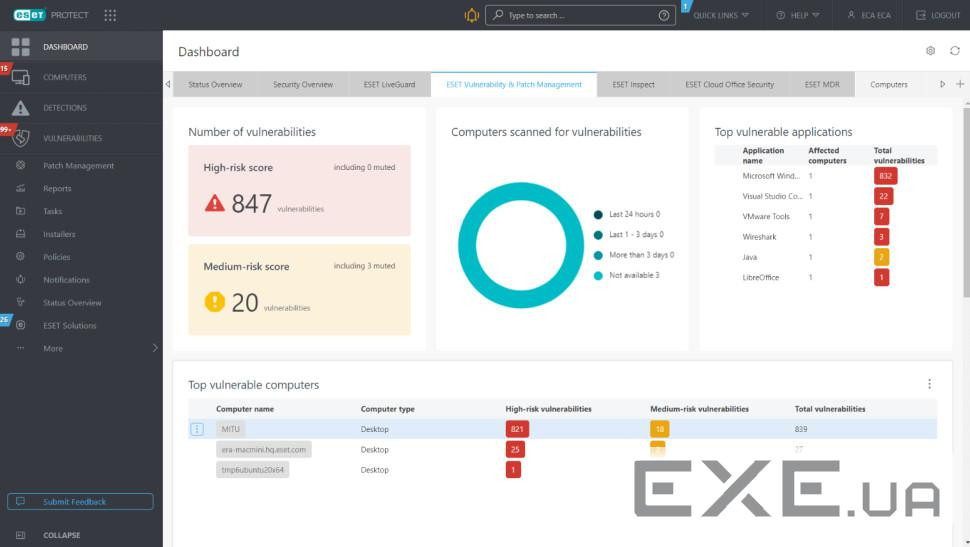Open the MITU row context menu icon
This screenshot has width=970, height=547.
(197, 429)
